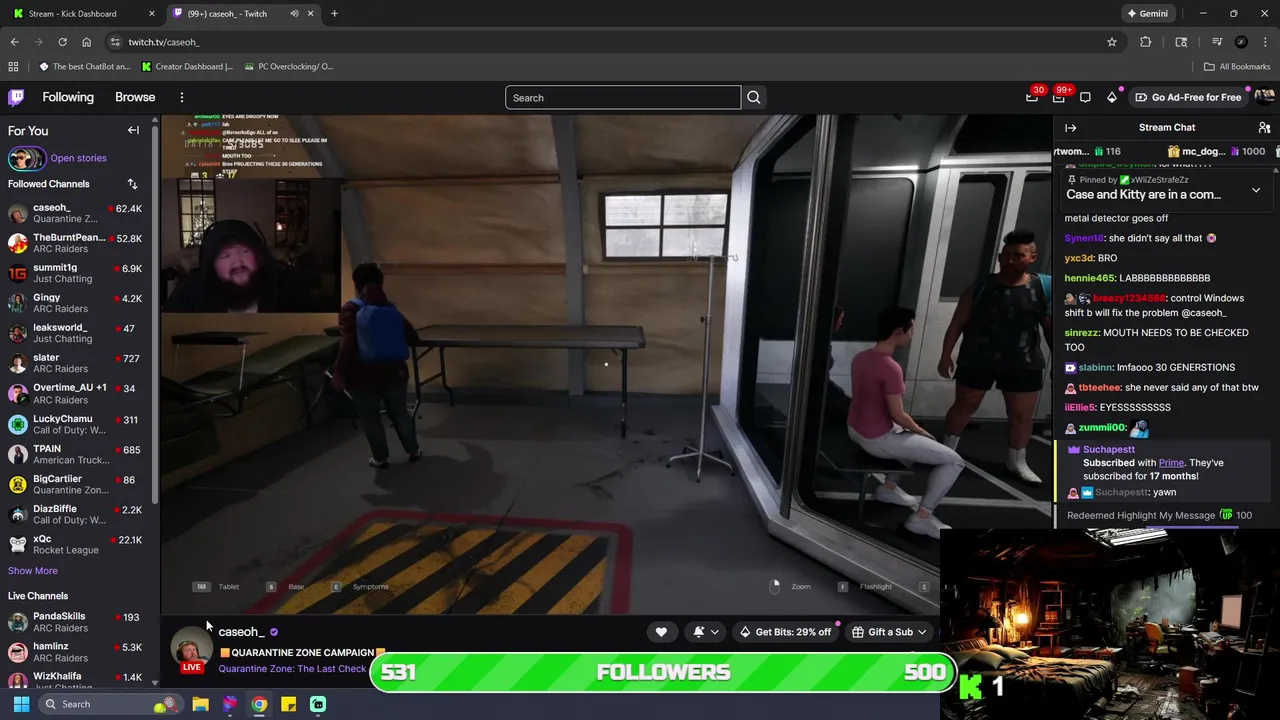The width and height of the screenshot is (1280, 720).
Task: Follow heart icon for caseoh_
Action: 661,632
